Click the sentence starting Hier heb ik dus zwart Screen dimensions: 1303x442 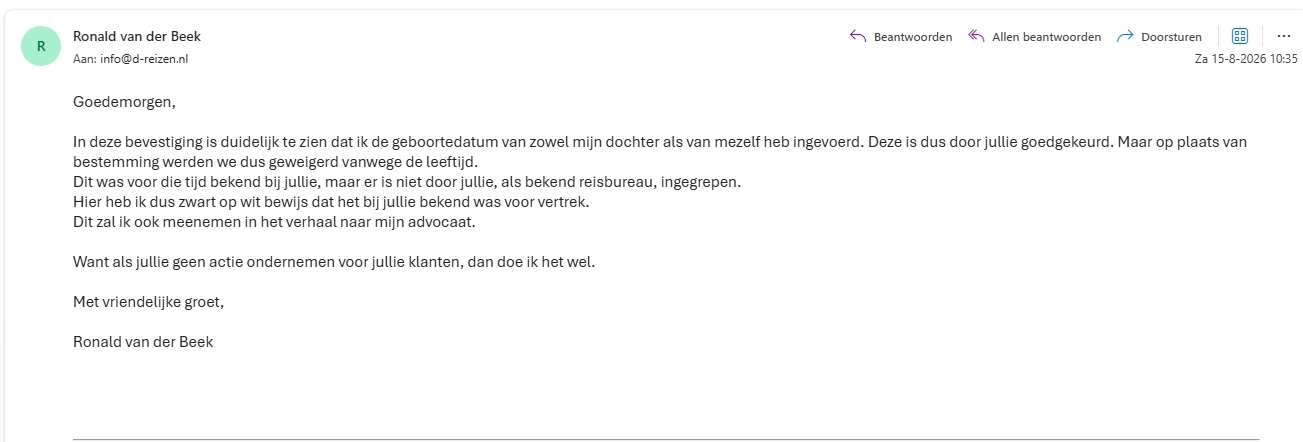(x=331, y=203)
